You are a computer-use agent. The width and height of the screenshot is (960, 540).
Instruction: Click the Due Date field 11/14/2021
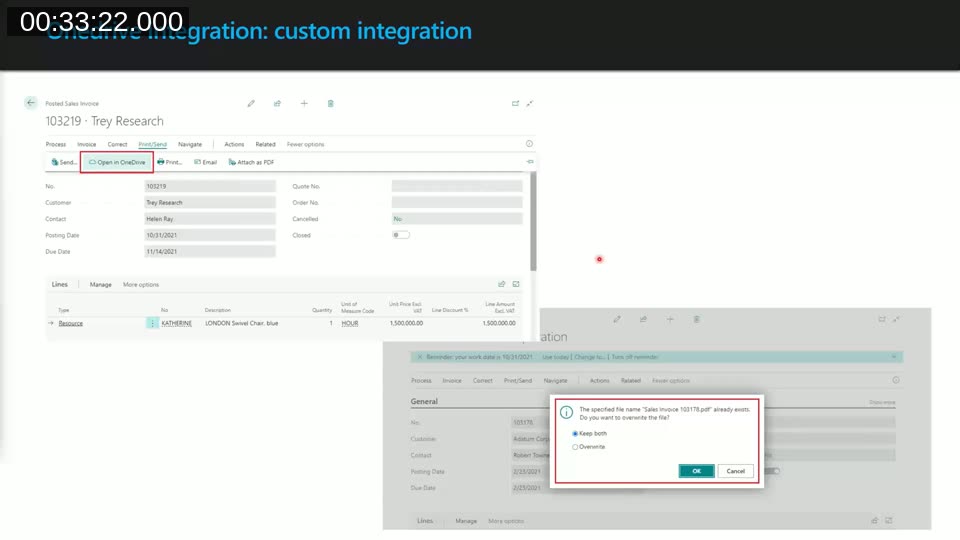tap(210, 252)
